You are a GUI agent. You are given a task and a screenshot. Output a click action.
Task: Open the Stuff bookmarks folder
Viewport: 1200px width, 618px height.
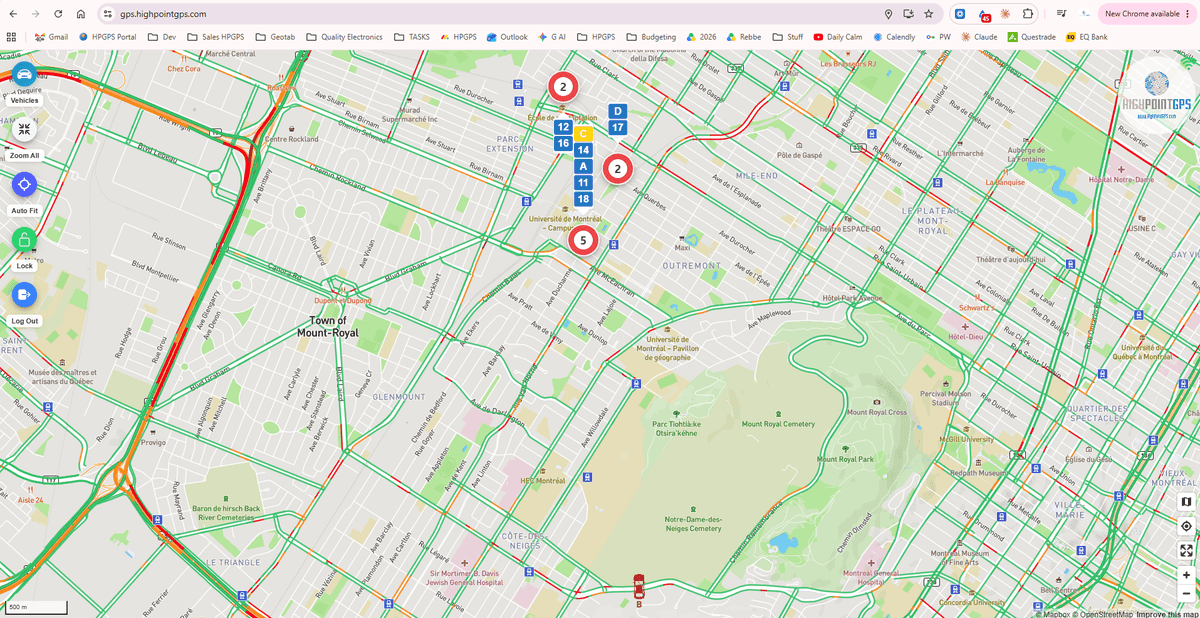pos(786,37)
